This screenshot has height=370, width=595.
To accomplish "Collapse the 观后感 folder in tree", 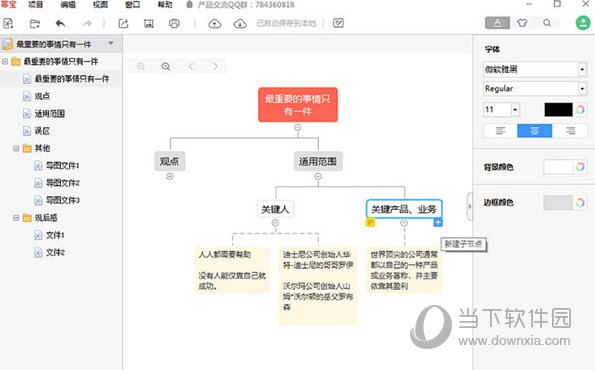I will click(16, 217).
